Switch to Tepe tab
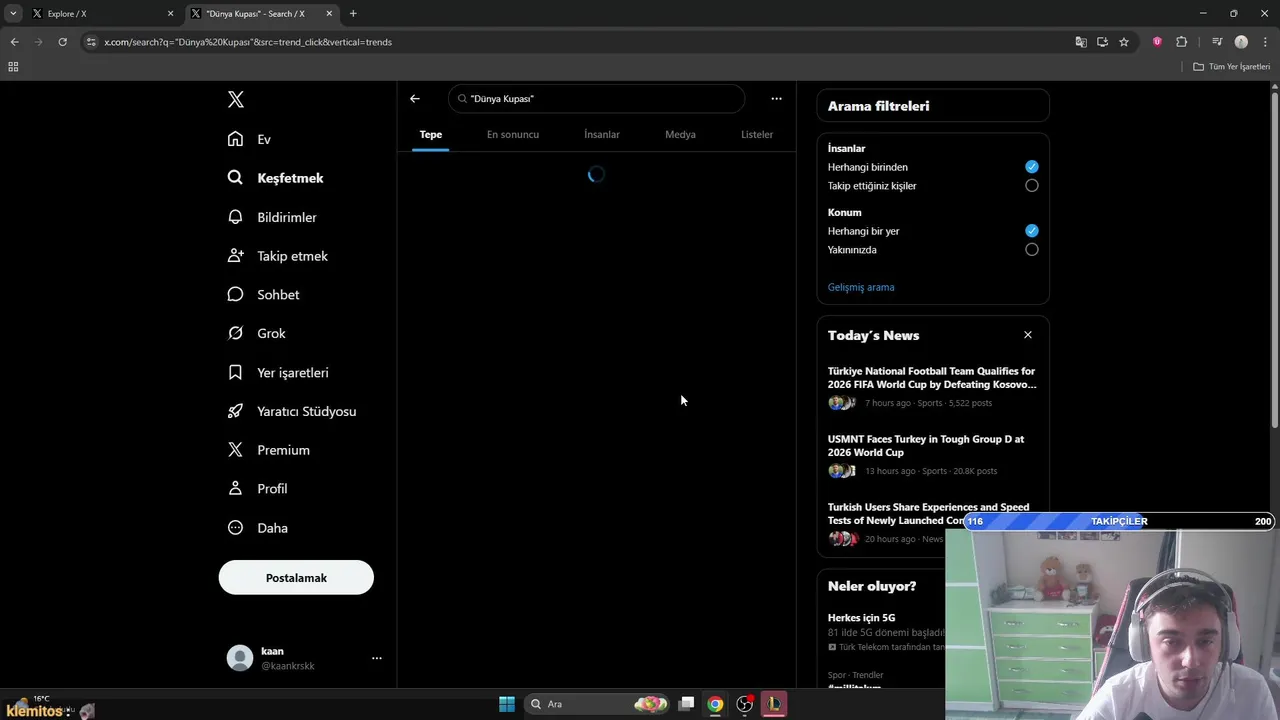 click(x=431, y=134)
